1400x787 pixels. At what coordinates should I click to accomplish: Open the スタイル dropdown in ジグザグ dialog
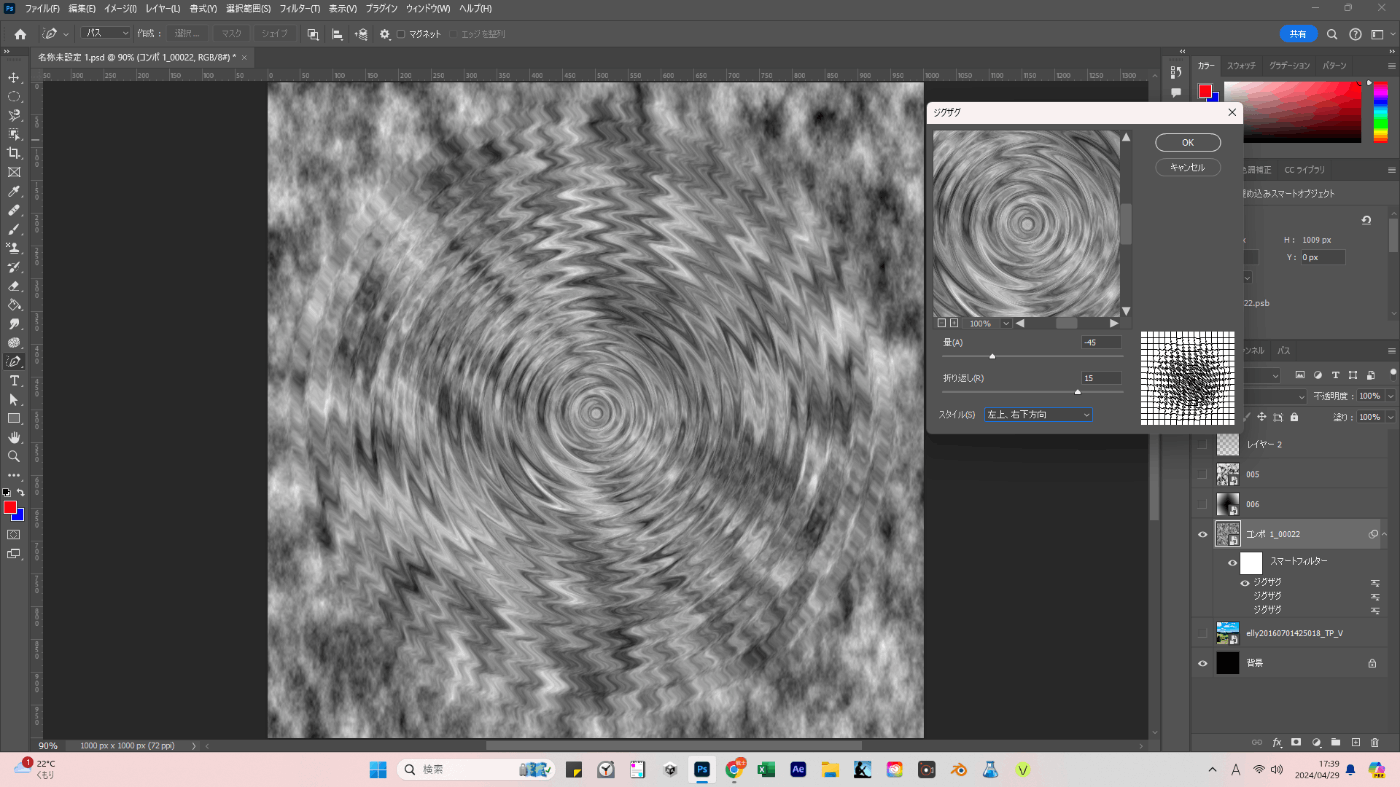click(x=1038, y=414)
